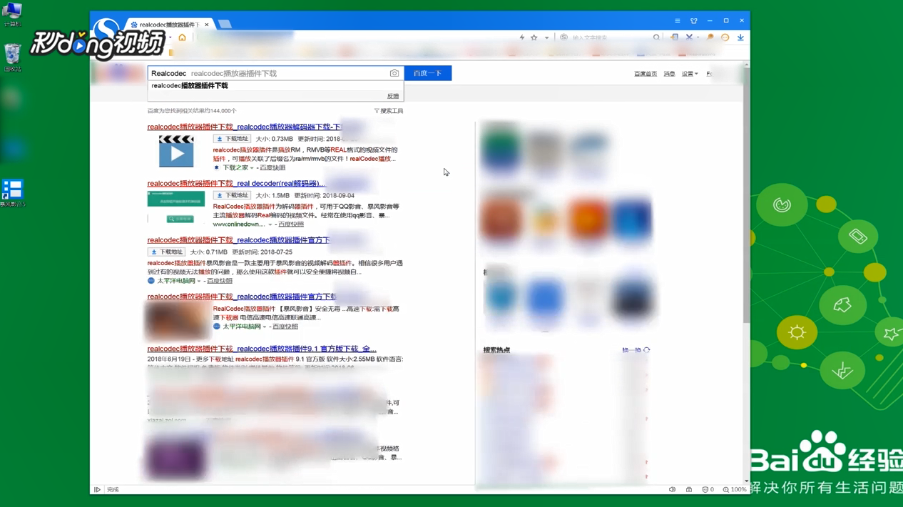This screenshot has height=507, width=903.
Task: Open the dropdown arrow beside the star icon
Action: (547, 37)
